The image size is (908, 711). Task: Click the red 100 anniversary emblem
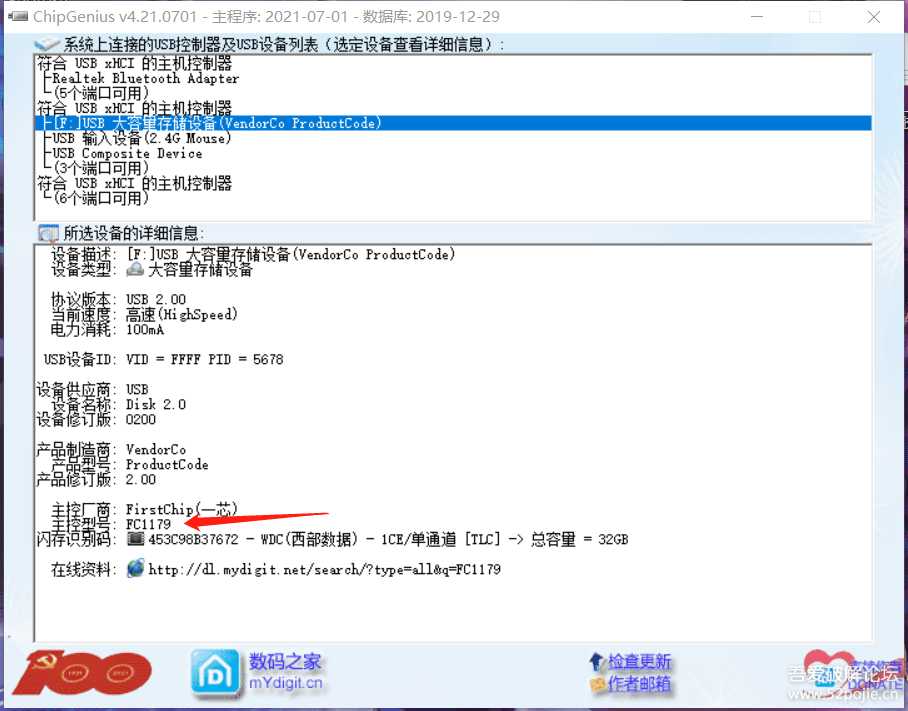82,672
